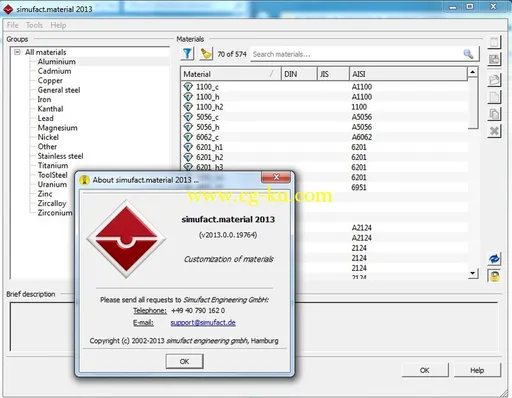The height and width of the screenshot is (398, 512).
Task: Select the Iron group
Action: click(44, 99)
